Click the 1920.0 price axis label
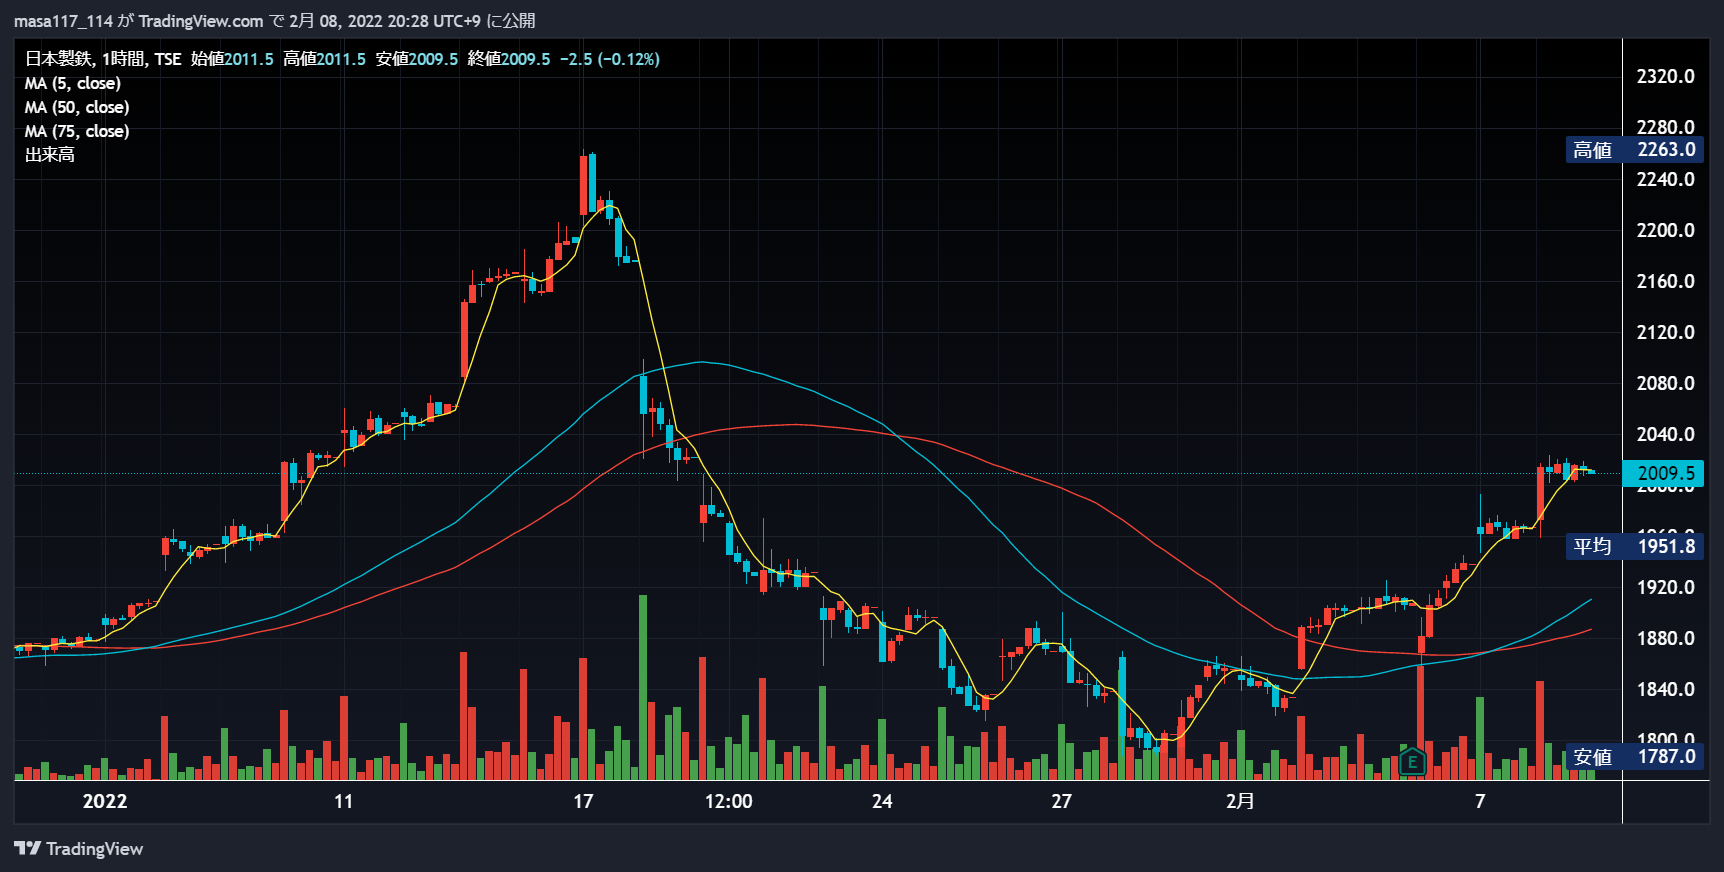 (1665, 587)
